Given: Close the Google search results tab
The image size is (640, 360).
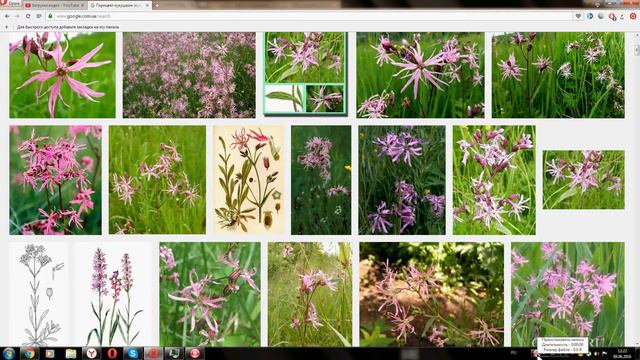Looking at the screenshot, I should tap(147, 5).
